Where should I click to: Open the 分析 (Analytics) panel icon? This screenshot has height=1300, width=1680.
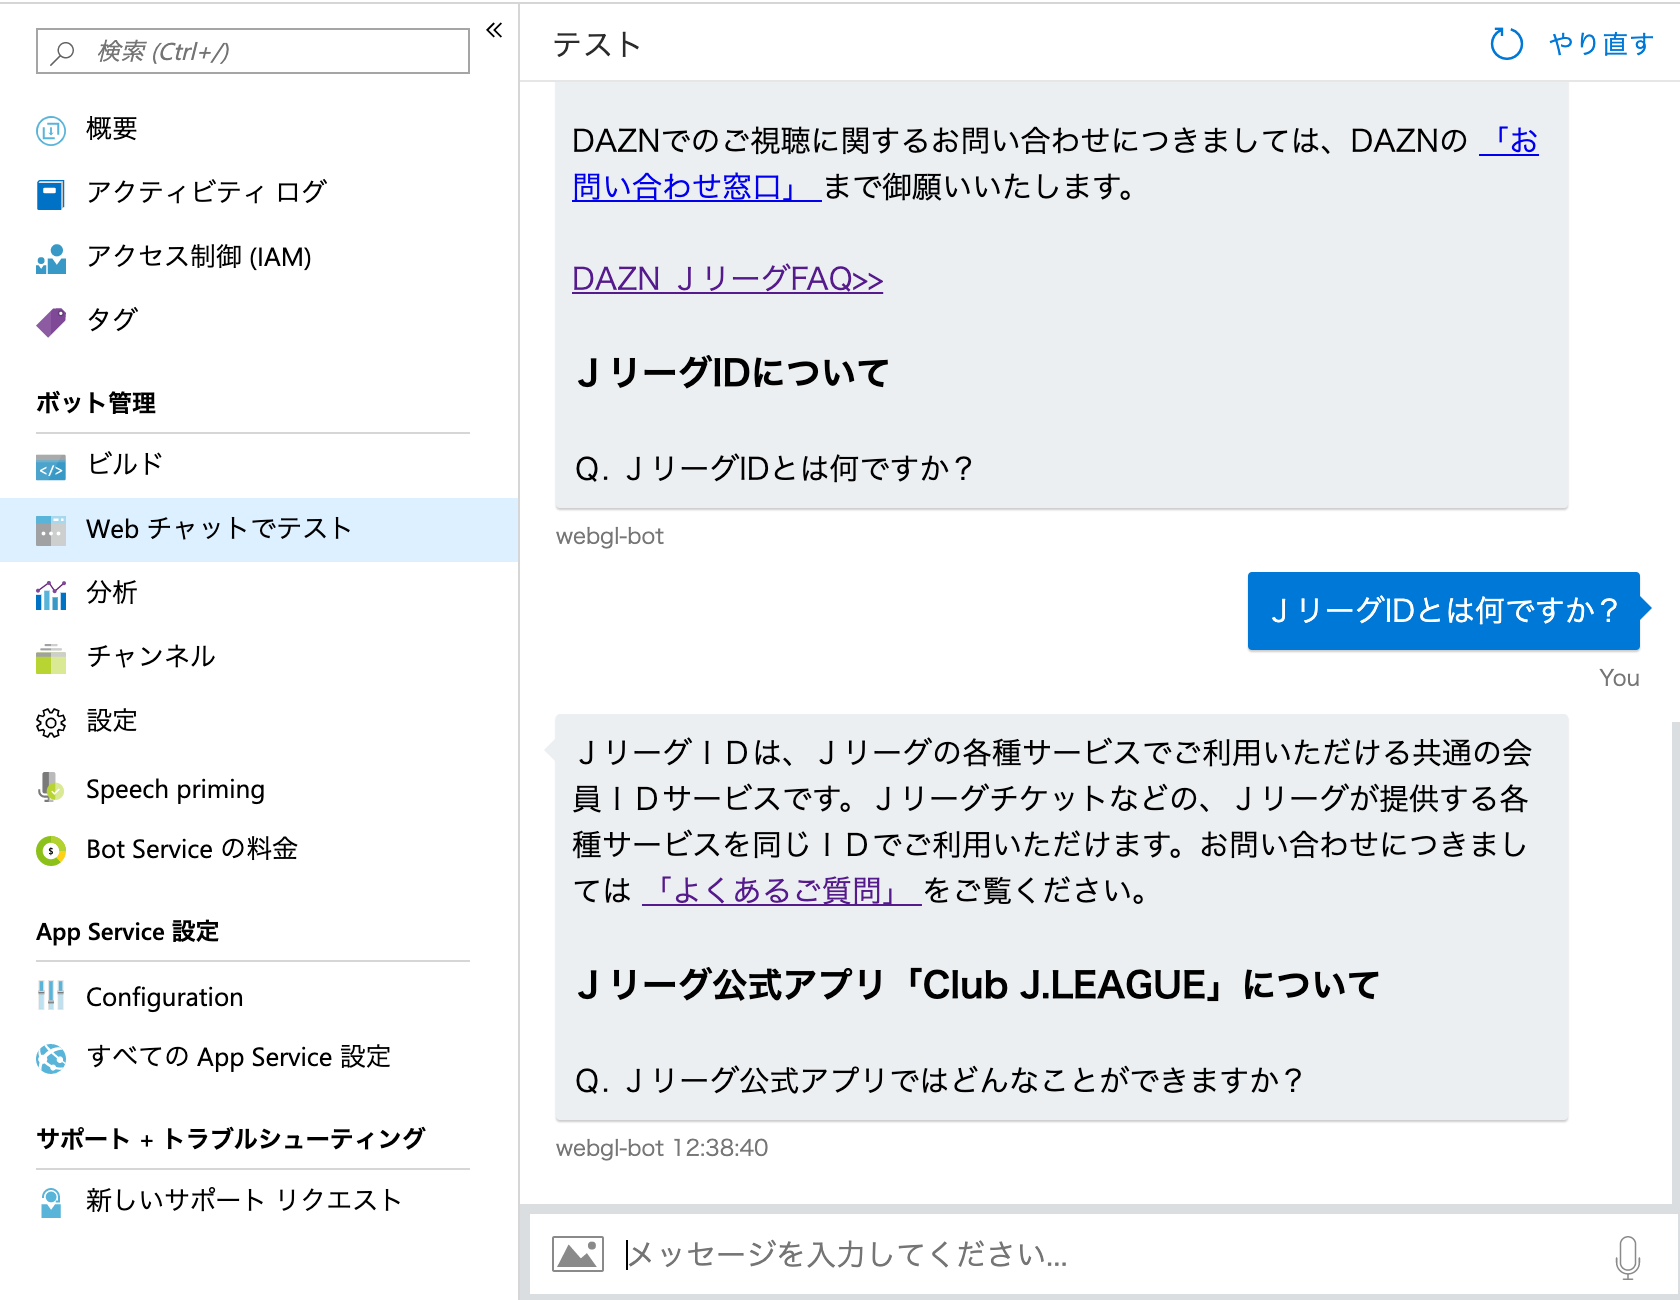pos(50,593)
